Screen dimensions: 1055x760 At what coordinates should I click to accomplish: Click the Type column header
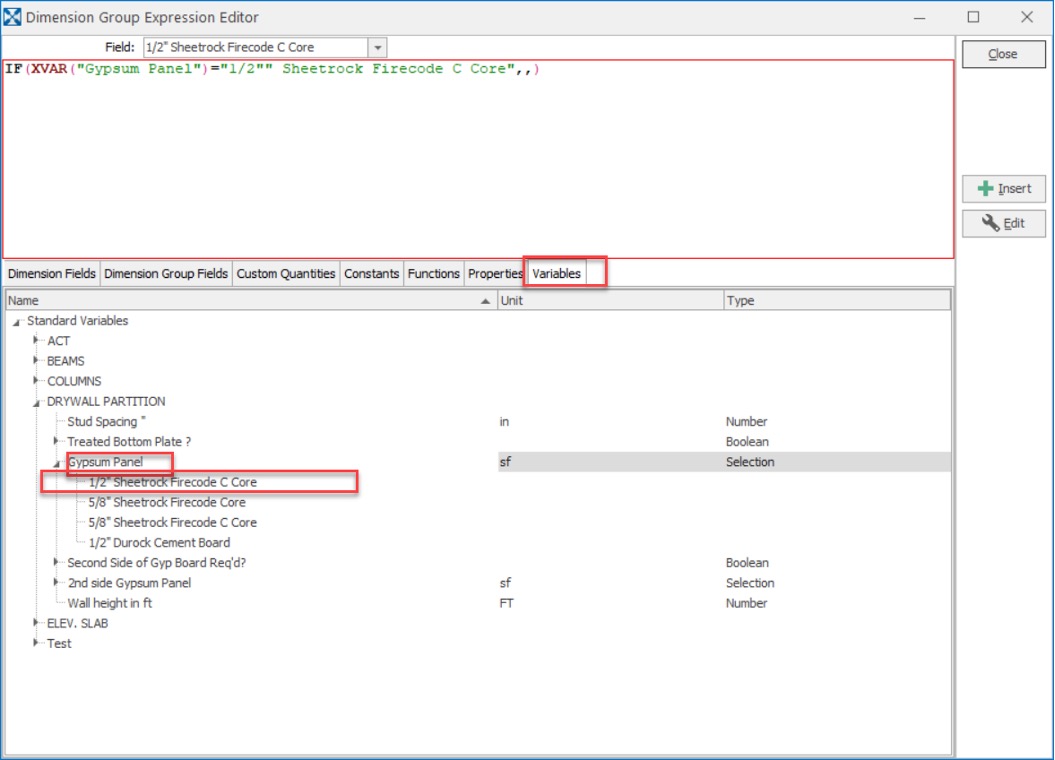pos(837,301)
